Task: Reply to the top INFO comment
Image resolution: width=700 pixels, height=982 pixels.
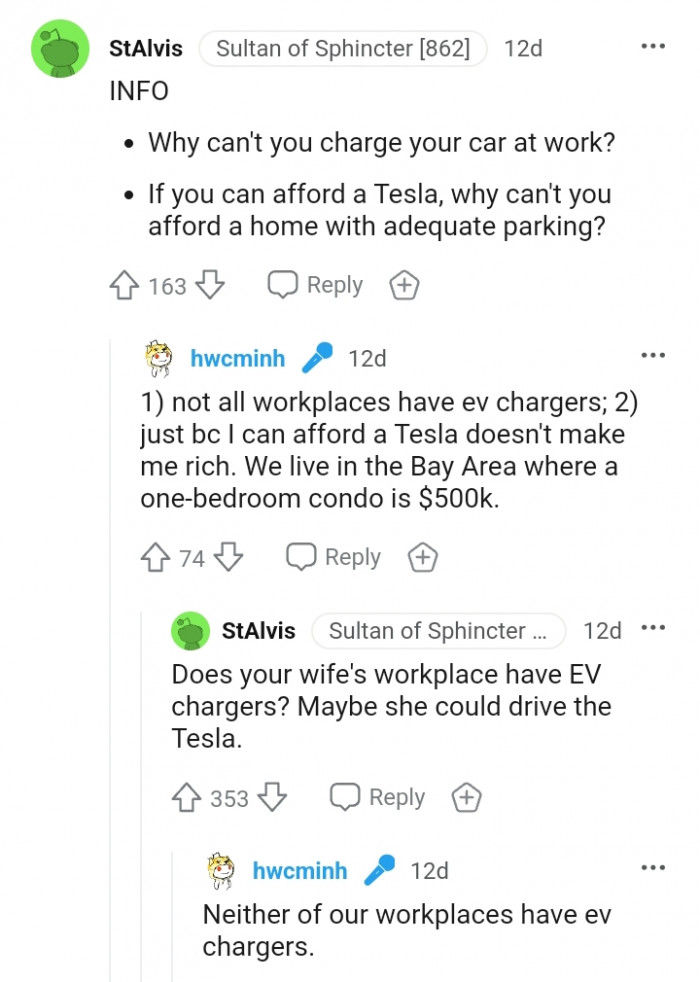Action: click(315, 286)
